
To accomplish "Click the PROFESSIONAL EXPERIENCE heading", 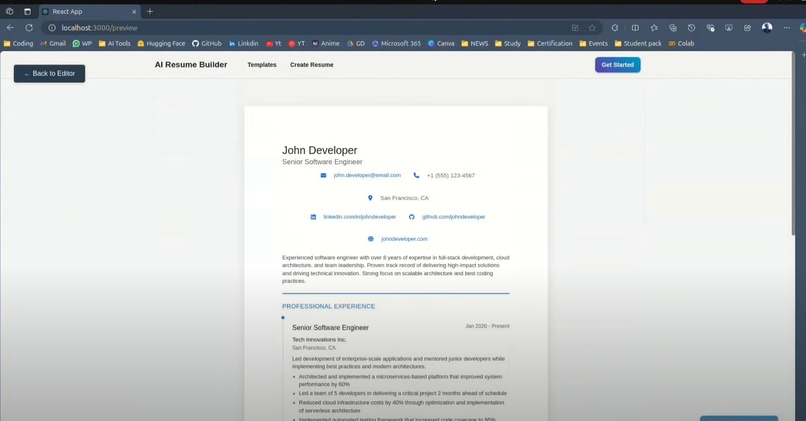I will point(328,306).
